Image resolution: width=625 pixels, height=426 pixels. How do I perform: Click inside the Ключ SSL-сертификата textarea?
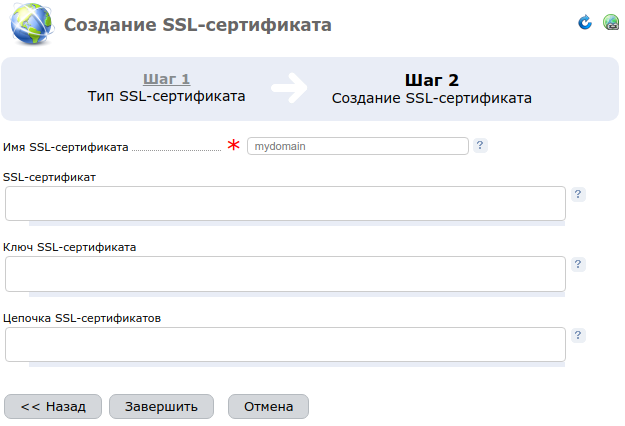point(285,274)
